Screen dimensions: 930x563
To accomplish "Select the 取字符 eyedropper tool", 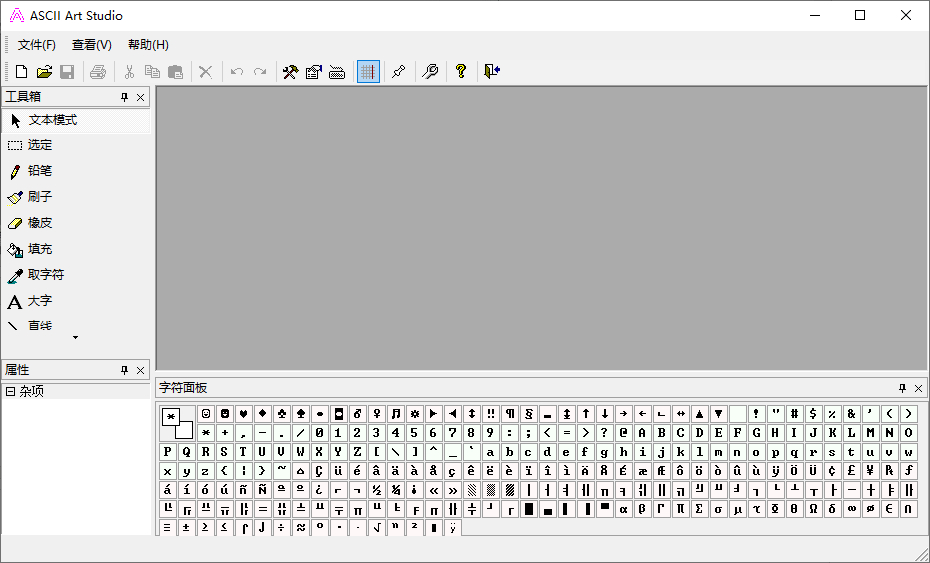I will pyautogui.click(x=76, y=275).
